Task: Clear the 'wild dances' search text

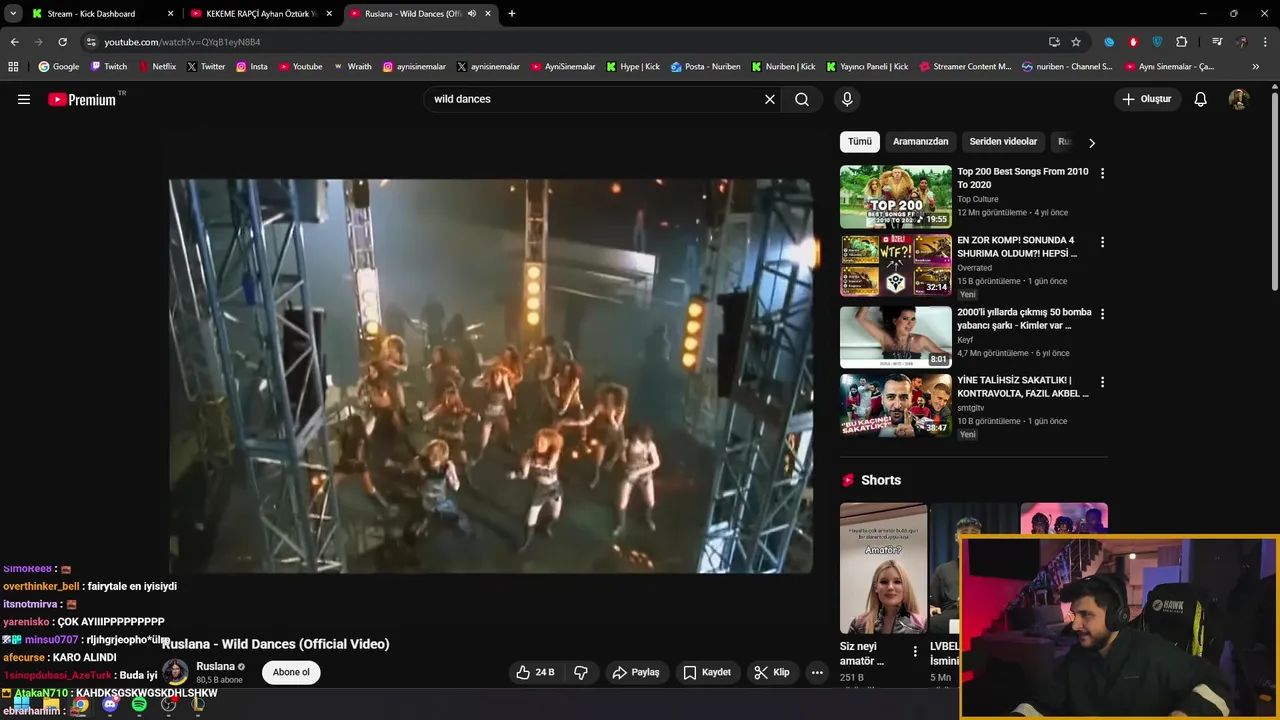Action: click(770, 99)
